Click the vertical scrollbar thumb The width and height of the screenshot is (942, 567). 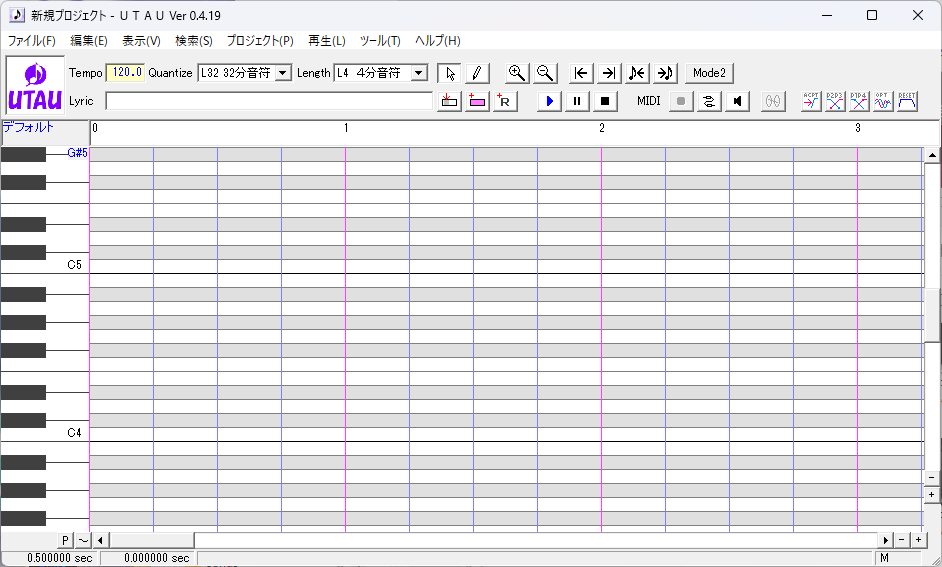pyautogui.click(x=932, y=315)
